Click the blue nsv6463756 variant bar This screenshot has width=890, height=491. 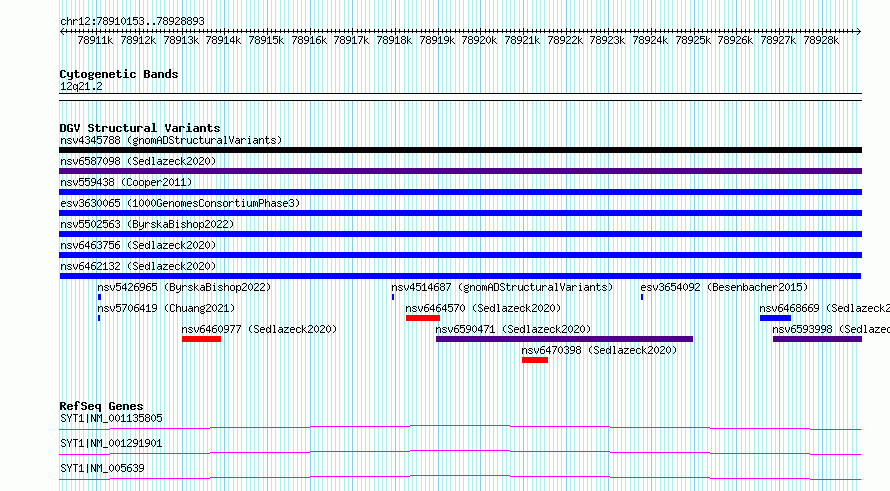(x=460, y=255)
